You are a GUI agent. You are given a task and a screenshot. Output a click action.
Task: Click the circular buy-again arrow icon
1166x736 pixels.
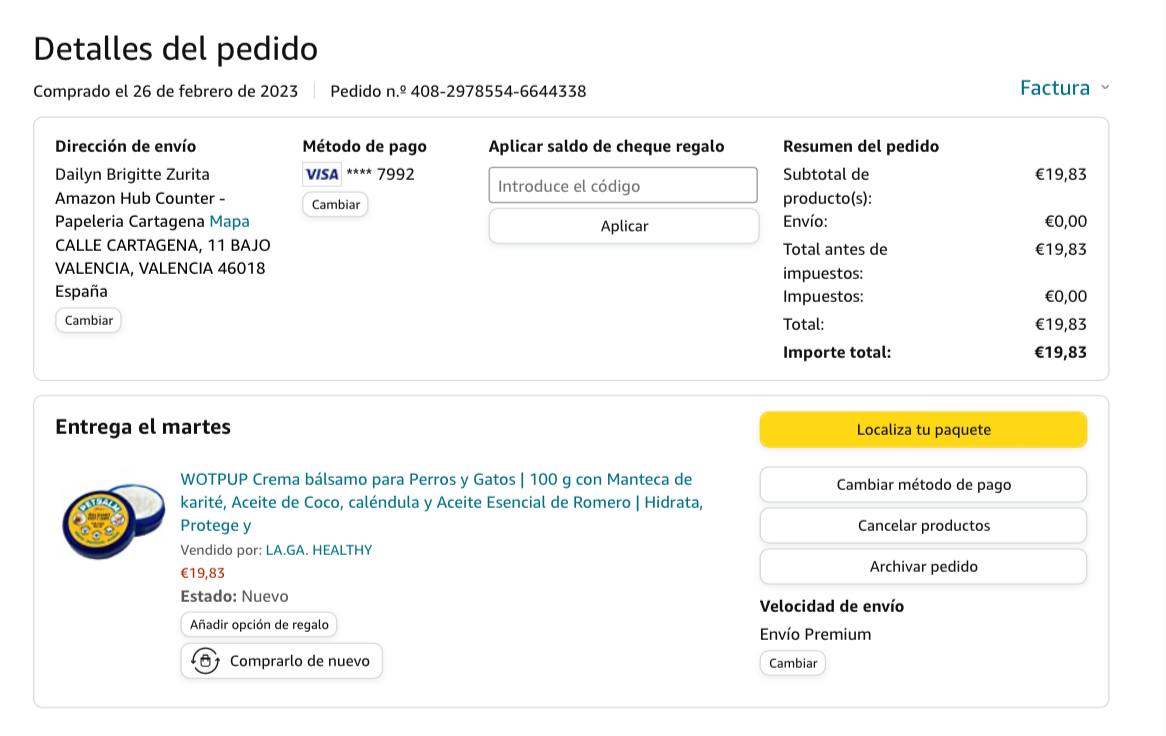(205, 661)
